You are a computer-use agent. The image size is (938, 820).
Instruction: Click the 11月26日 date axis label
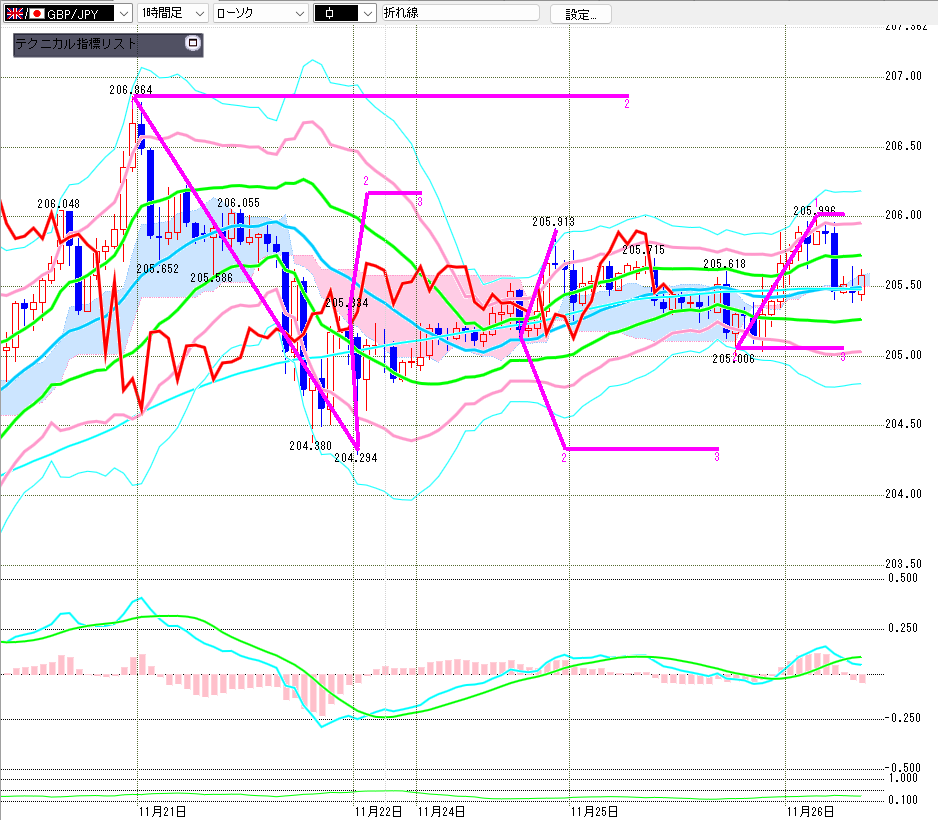tap(811, 811)
